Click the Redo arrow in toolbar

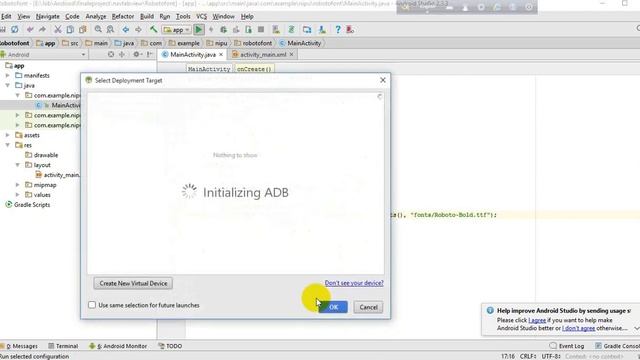point(42,29)
